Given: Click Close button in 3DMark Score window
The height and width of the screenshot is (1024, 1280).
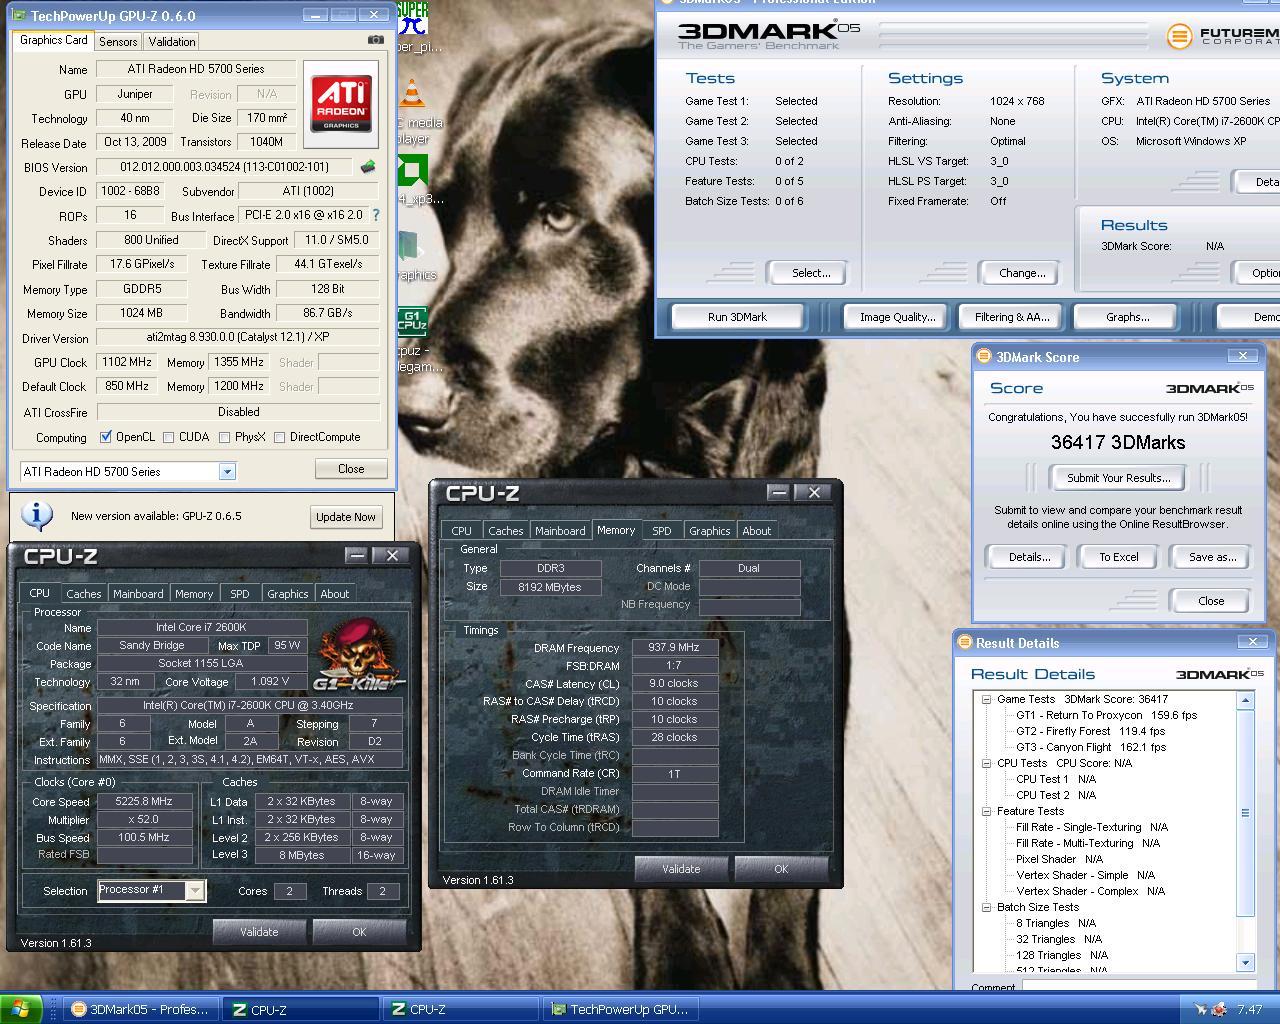Looking at the screenshot, I should pyautogui.click(x=1211, y=601).
